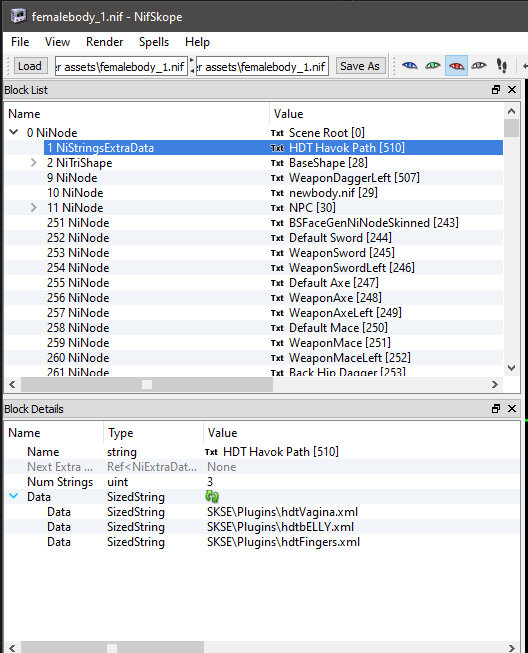Open the Render menu

pos(105,42)
